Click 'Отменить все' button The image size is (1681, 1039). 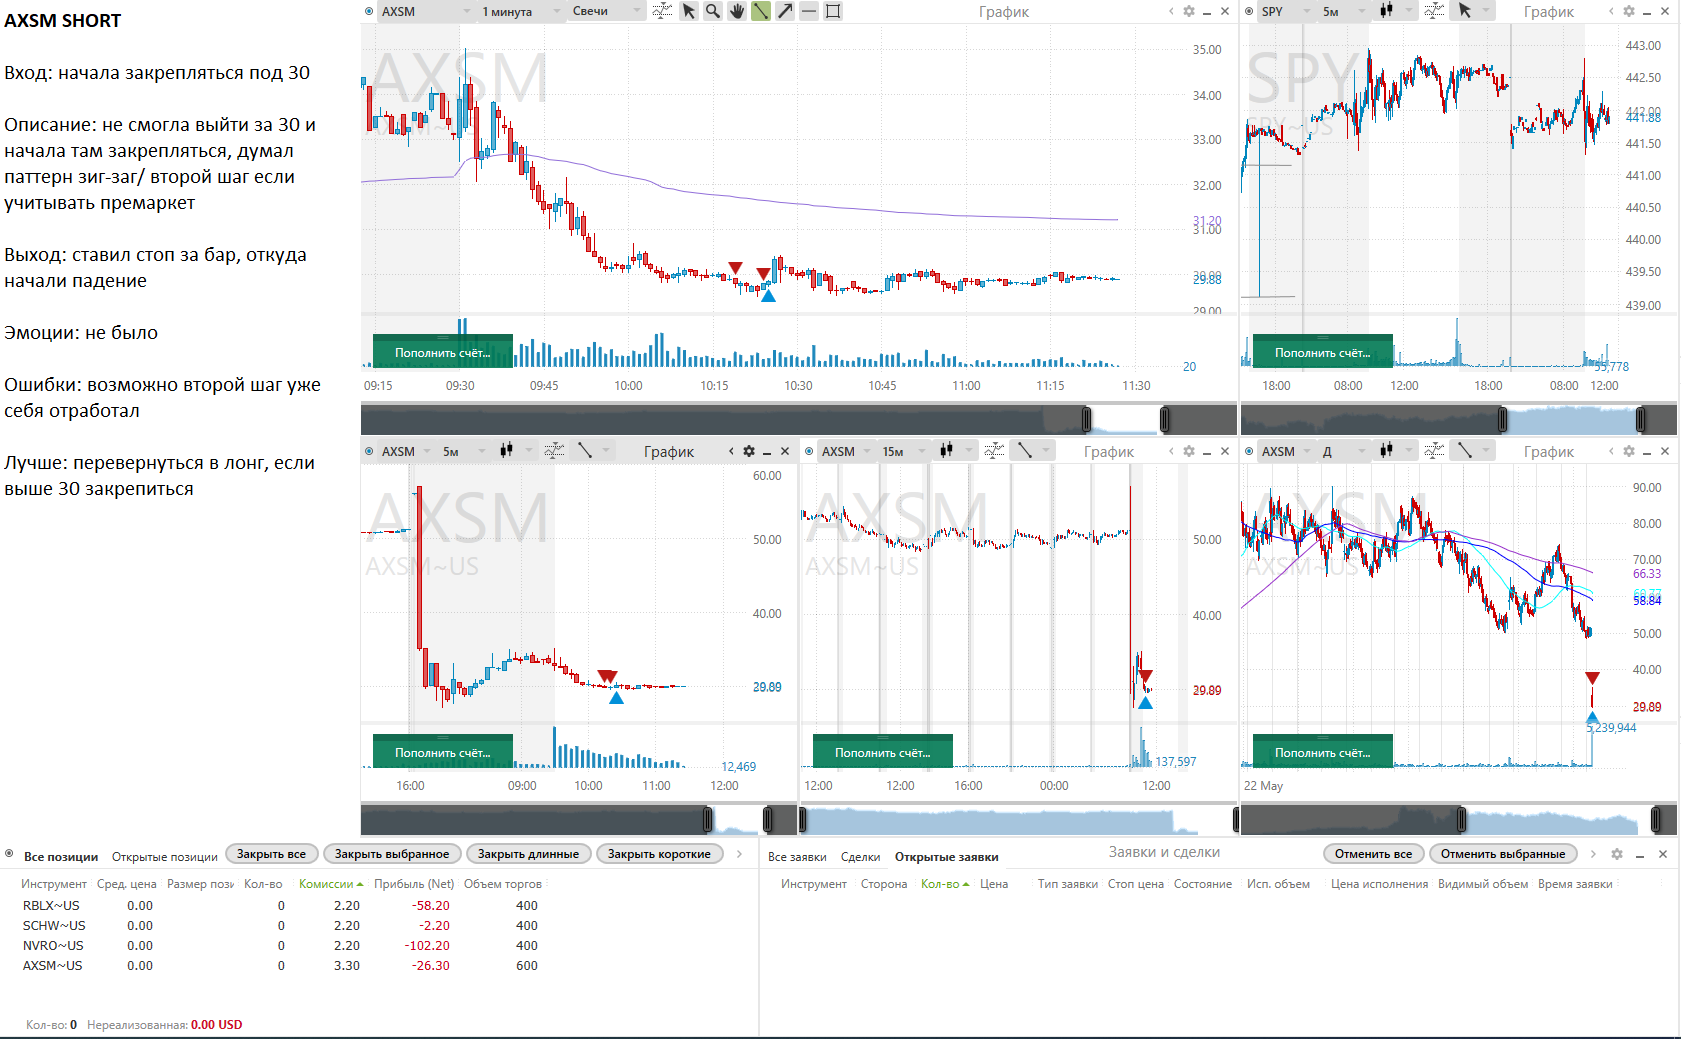pyautogui.click(x=1373, y=854)
